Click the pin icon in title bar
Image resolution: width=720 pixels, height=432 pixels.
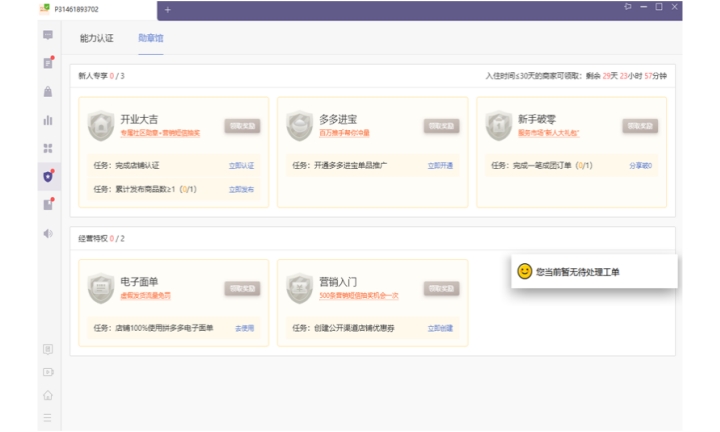pos(628,6)
